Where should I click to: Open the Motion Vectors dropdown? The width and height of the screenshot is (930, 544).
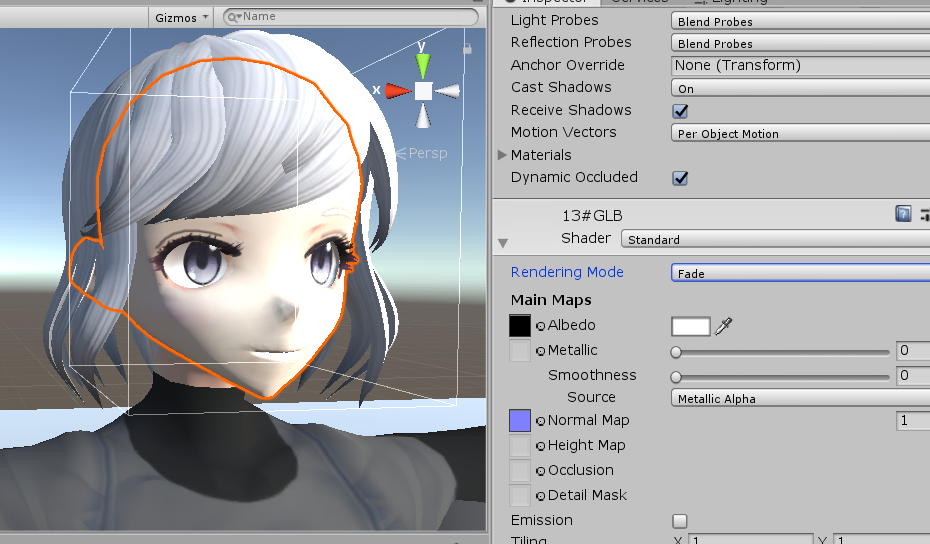800,133
